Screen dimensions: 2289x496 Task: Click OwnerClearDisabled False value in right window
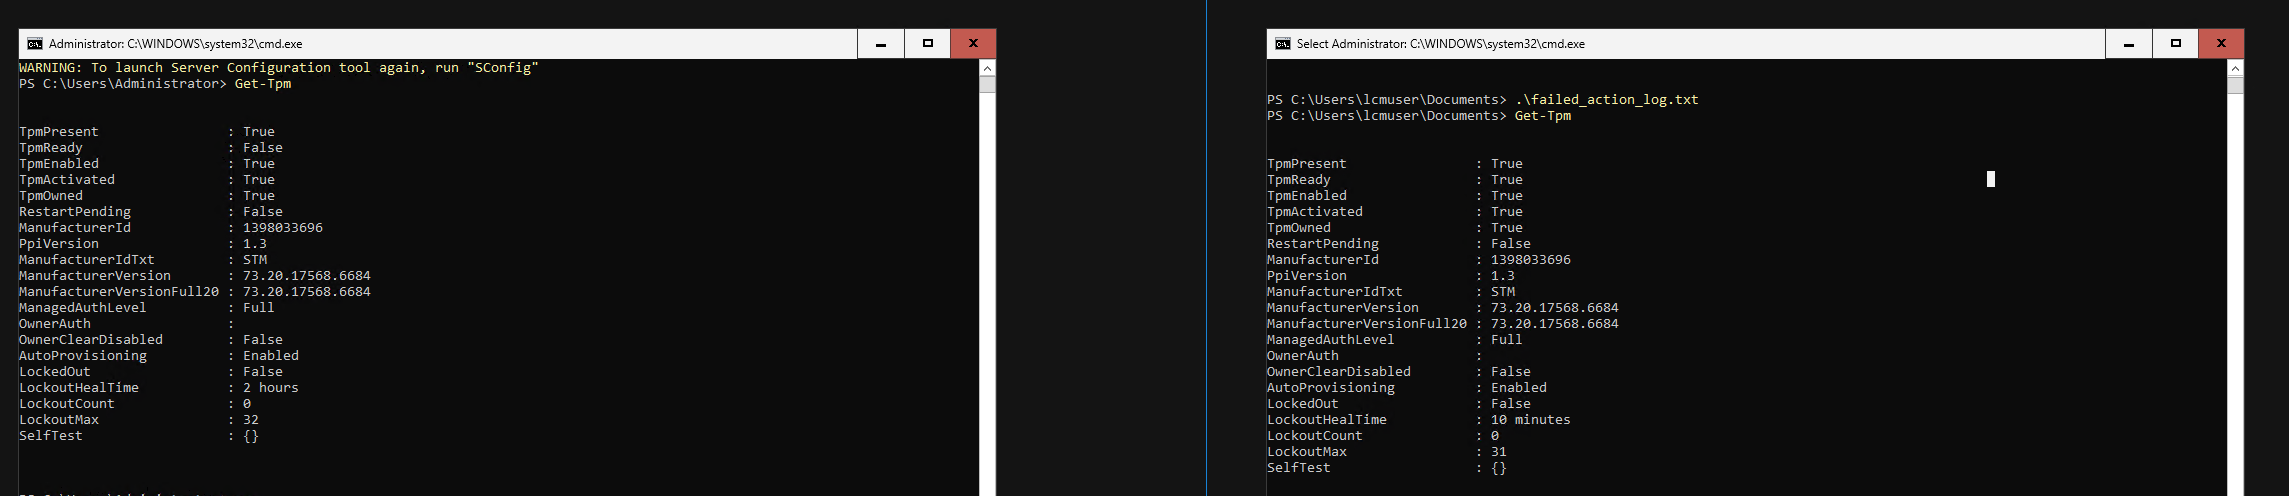coord(1511,372)
